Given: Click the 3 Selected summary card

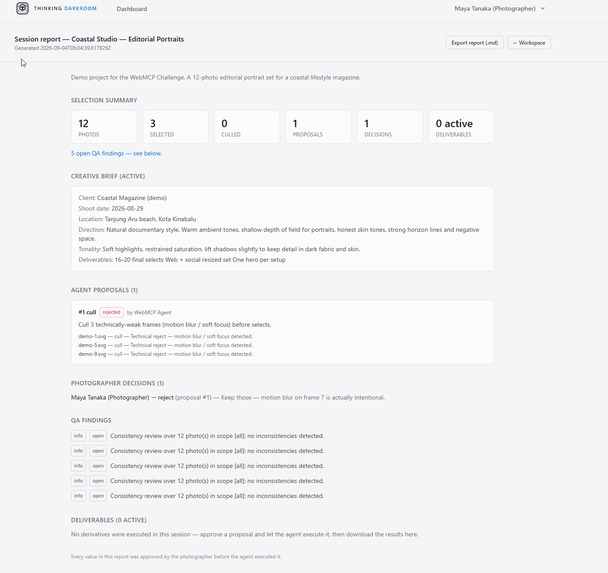Looking at the screenshot, I should coord(175,127).
